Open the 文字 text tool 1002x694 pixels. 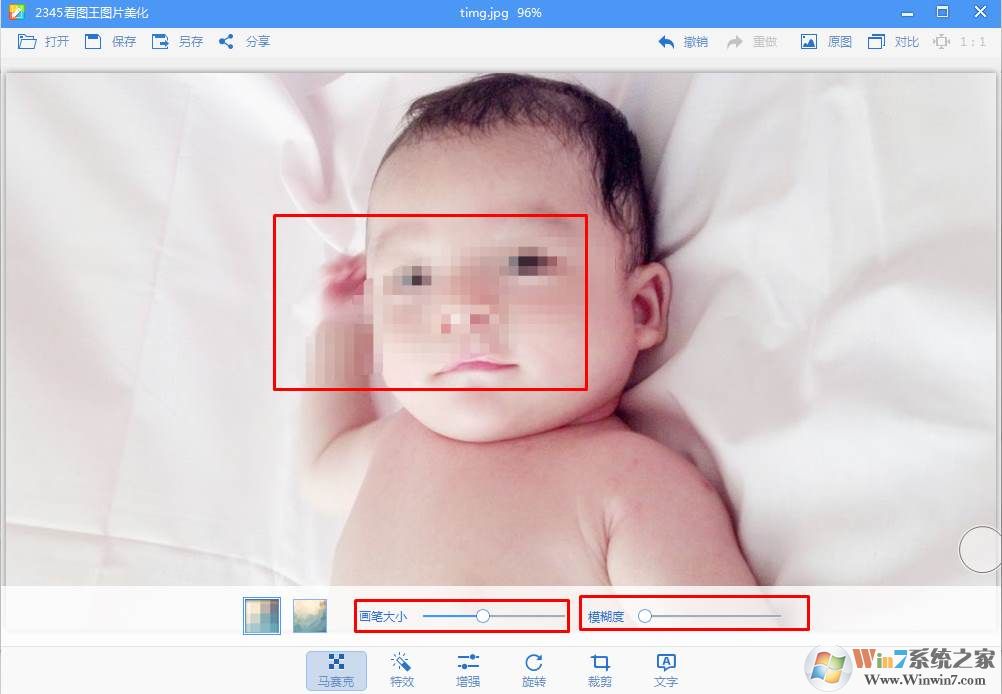666,670
